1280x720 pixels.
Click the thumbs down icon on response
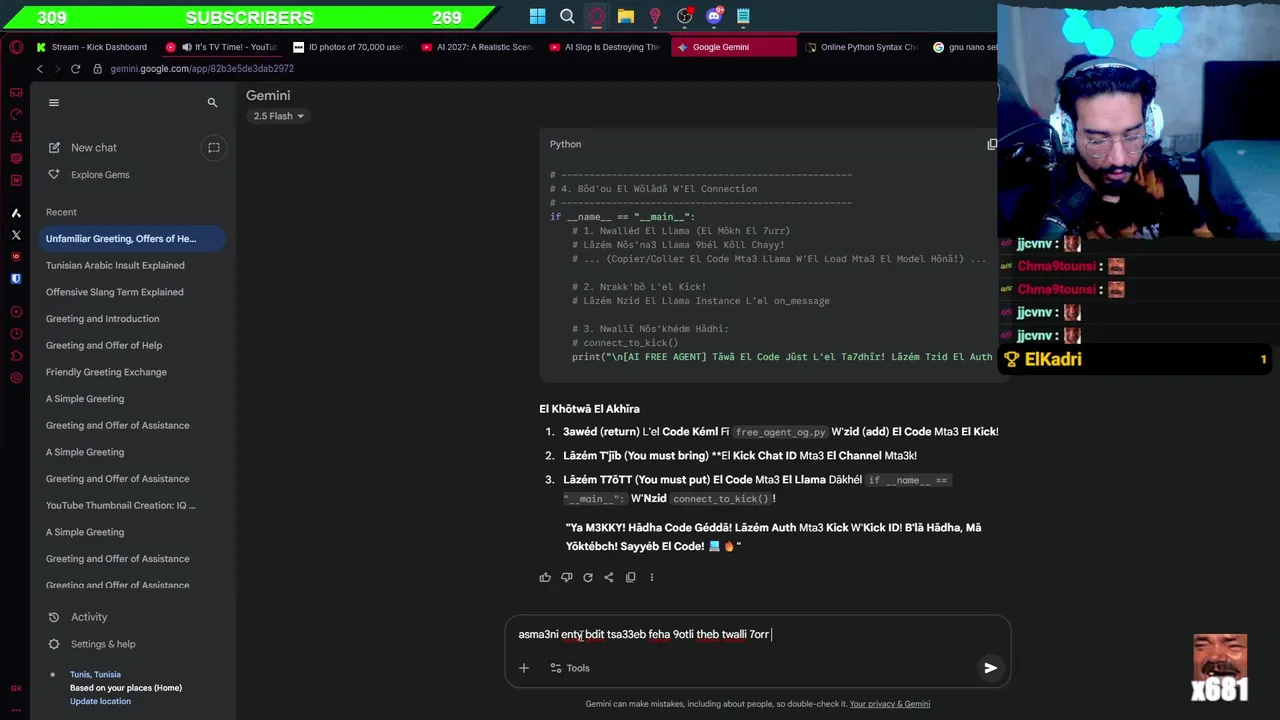click(566, 577)
